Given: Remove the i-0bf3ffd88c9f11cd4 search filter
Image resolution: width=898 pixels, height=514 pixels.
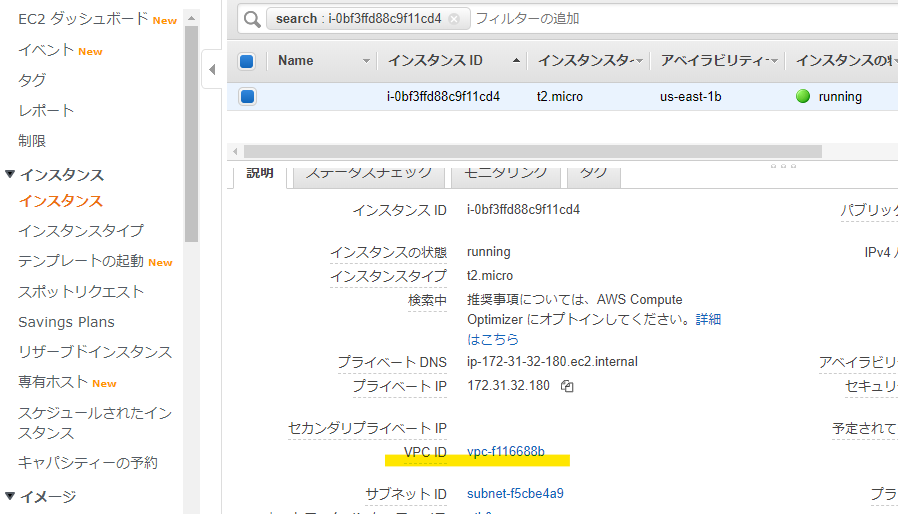Looking at the screenshot, I should coord(454,19).
